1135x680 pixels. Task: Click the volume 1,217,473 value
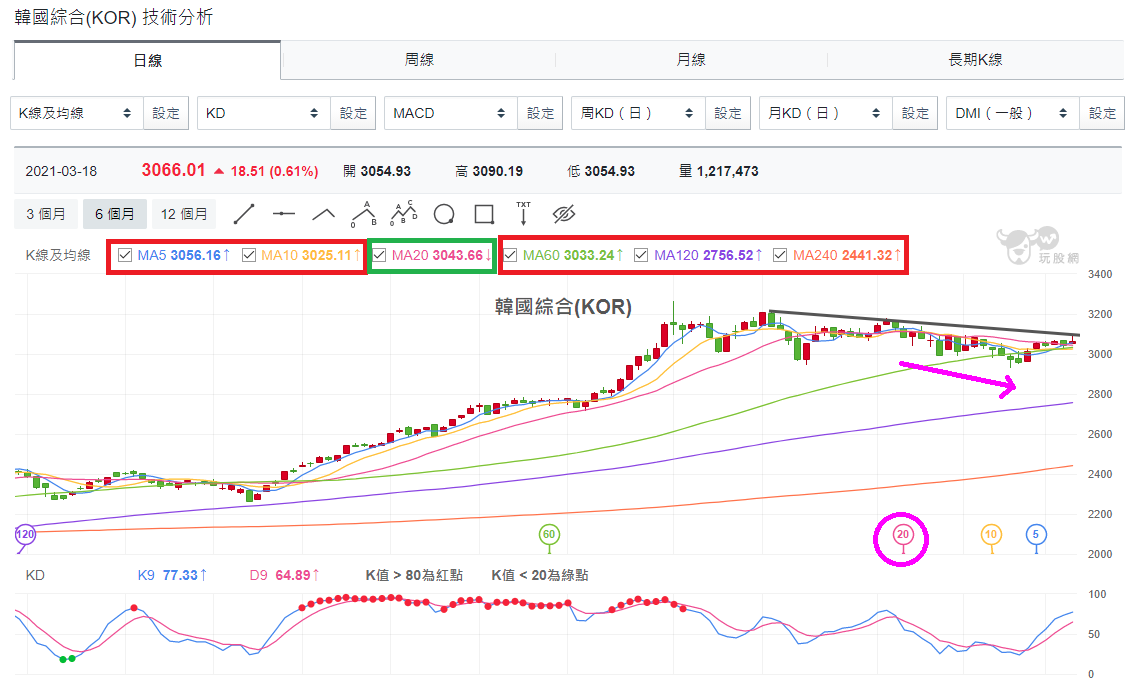pyautogui.click(x=727, y=172)
